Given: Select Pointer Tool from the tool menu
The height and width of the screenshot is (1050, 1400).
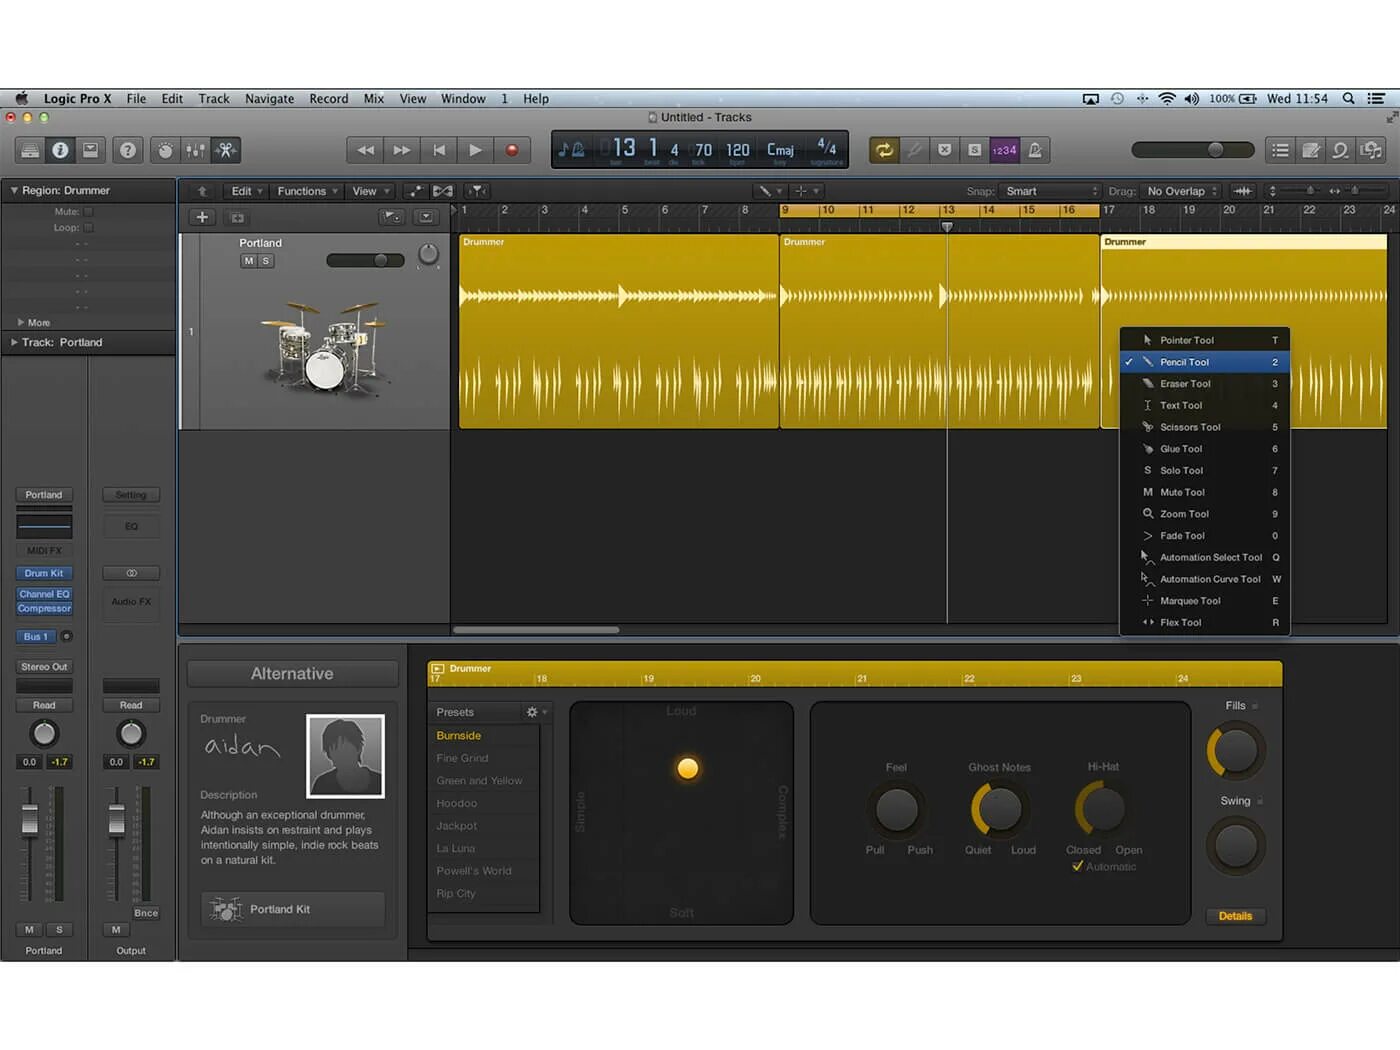Looking at the screenshot, I should pos(1205,340).
